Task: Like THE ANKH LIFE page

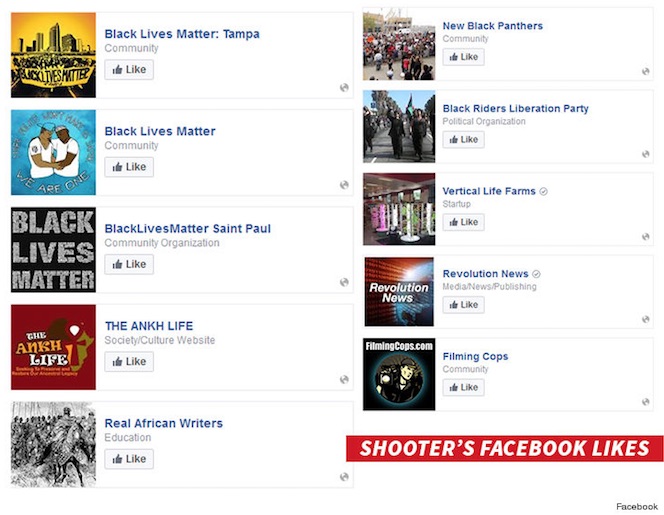Action: [x=129, y=362]
